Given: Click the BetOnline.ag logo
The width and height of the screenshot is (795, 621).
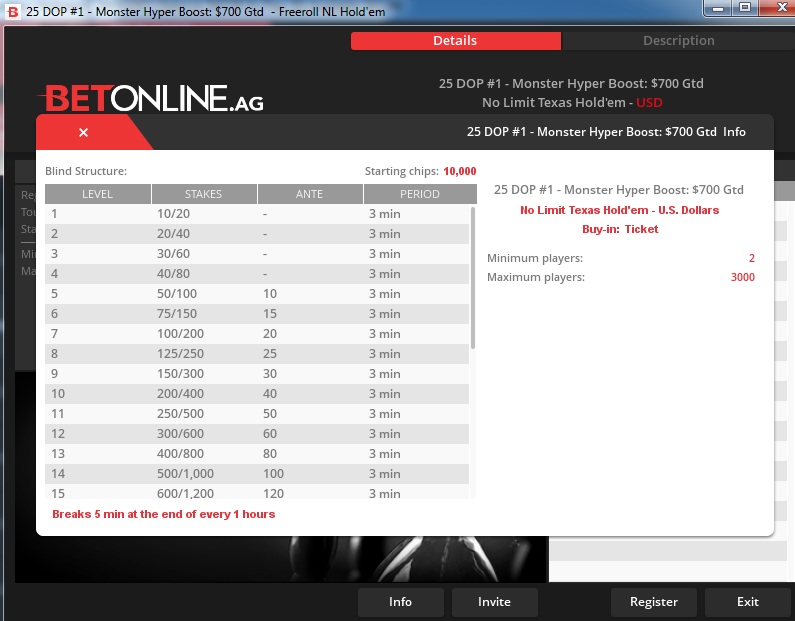Looking at the screenshot, I should click(151, 98).
